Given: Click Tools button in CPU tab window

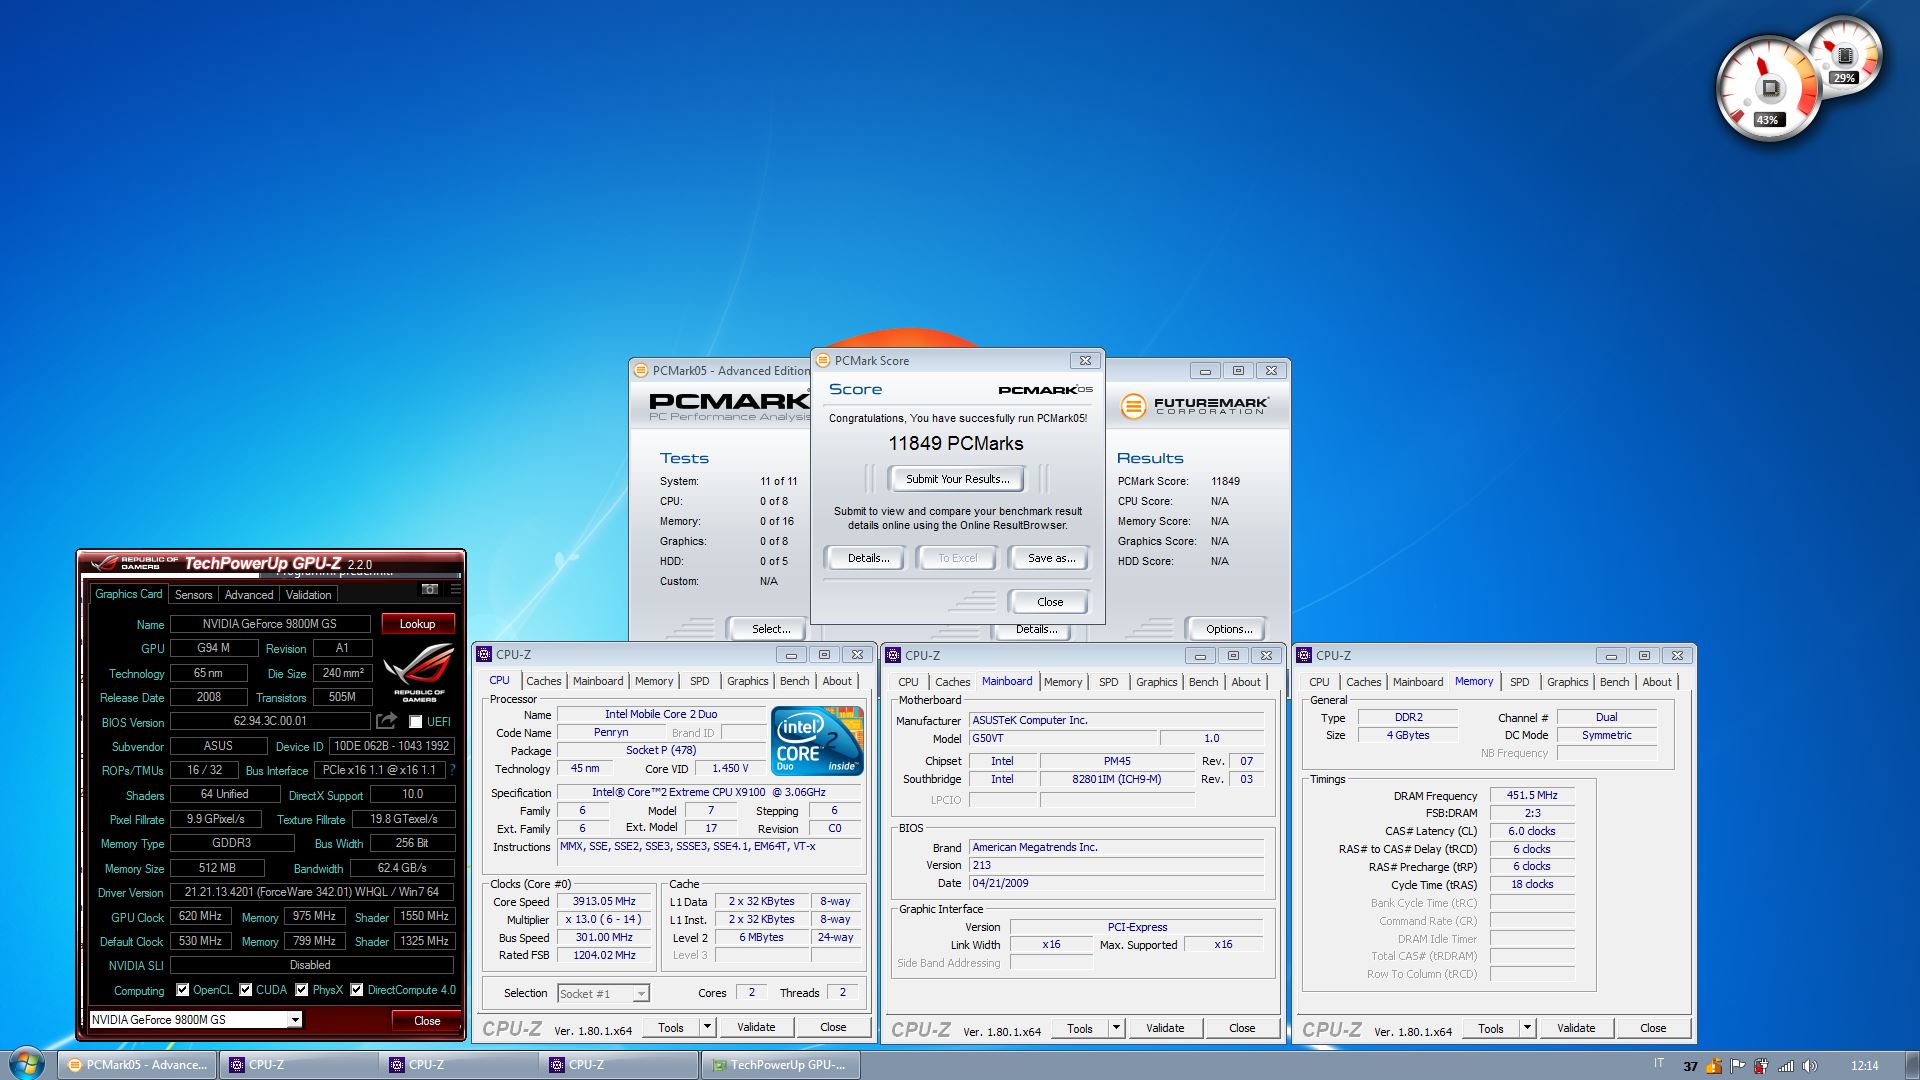Looking at the screenshot, I should coord(670,1027).
